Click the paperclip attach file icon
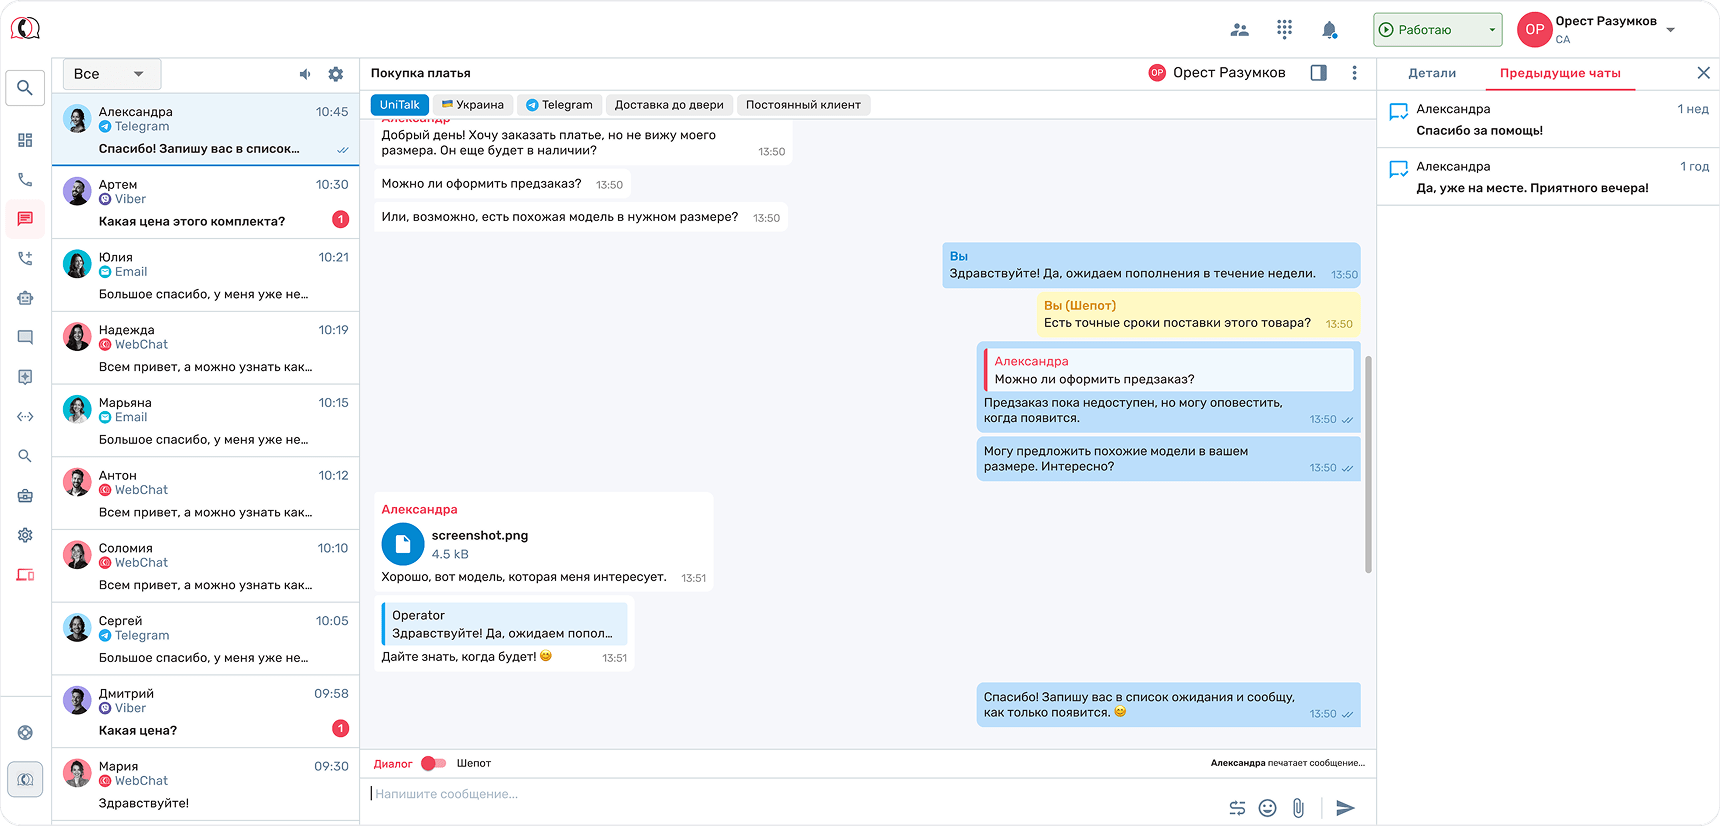Screen dimensions: 1720x826 1298,808
